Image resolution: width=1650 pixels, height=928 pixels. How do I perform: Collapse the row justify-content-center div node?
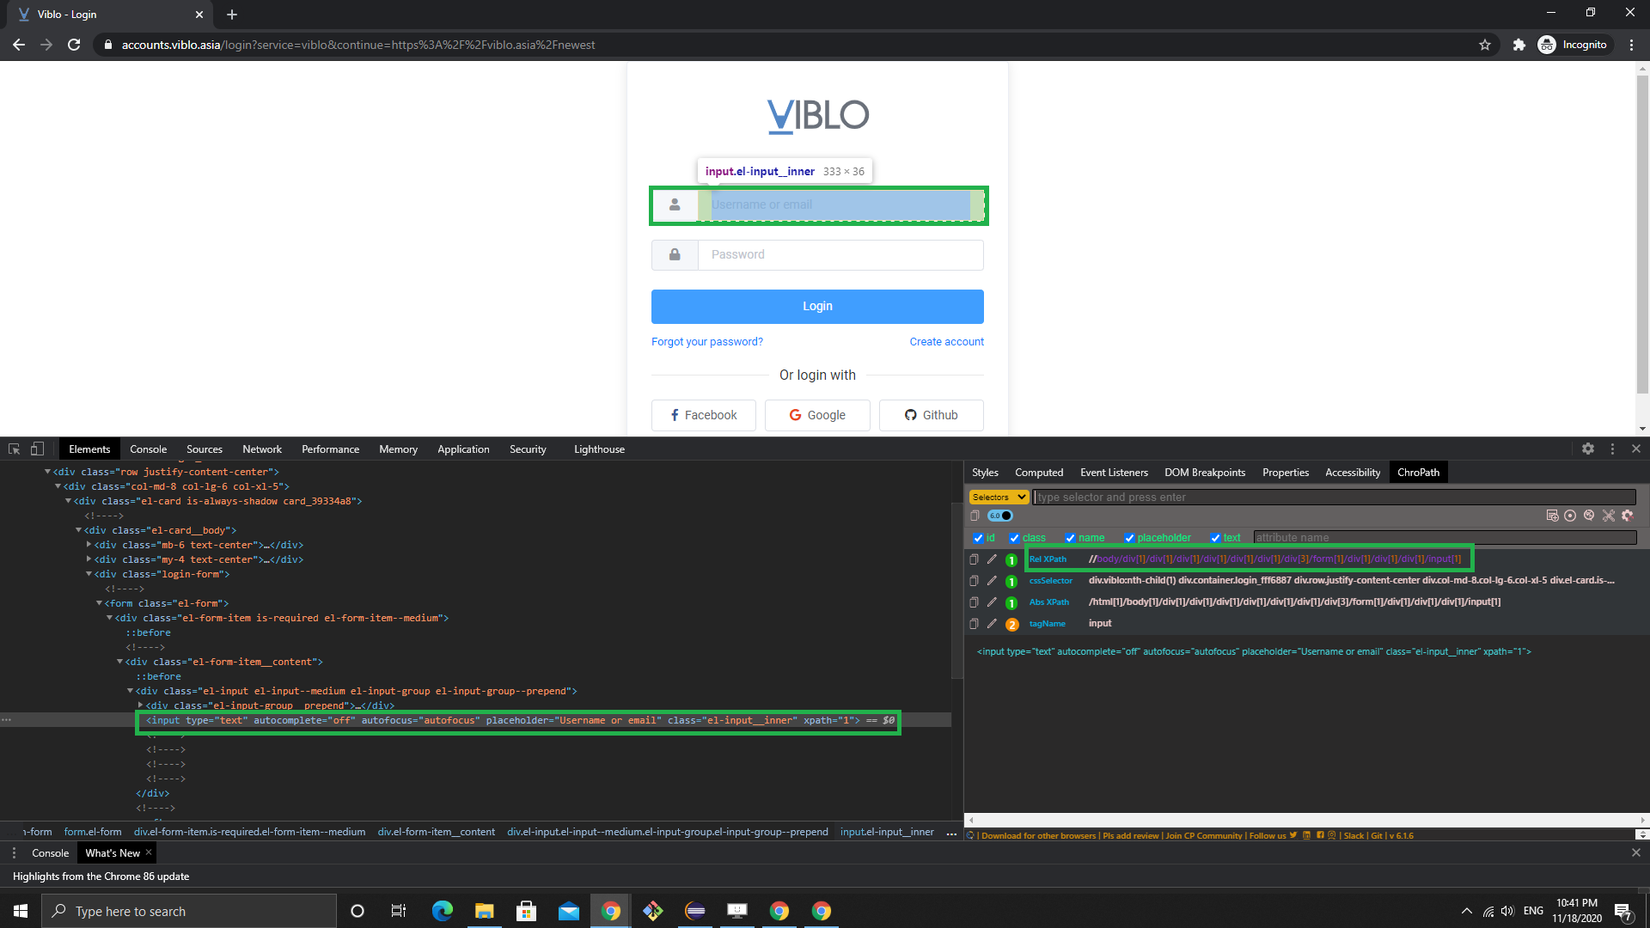[48, 472]
